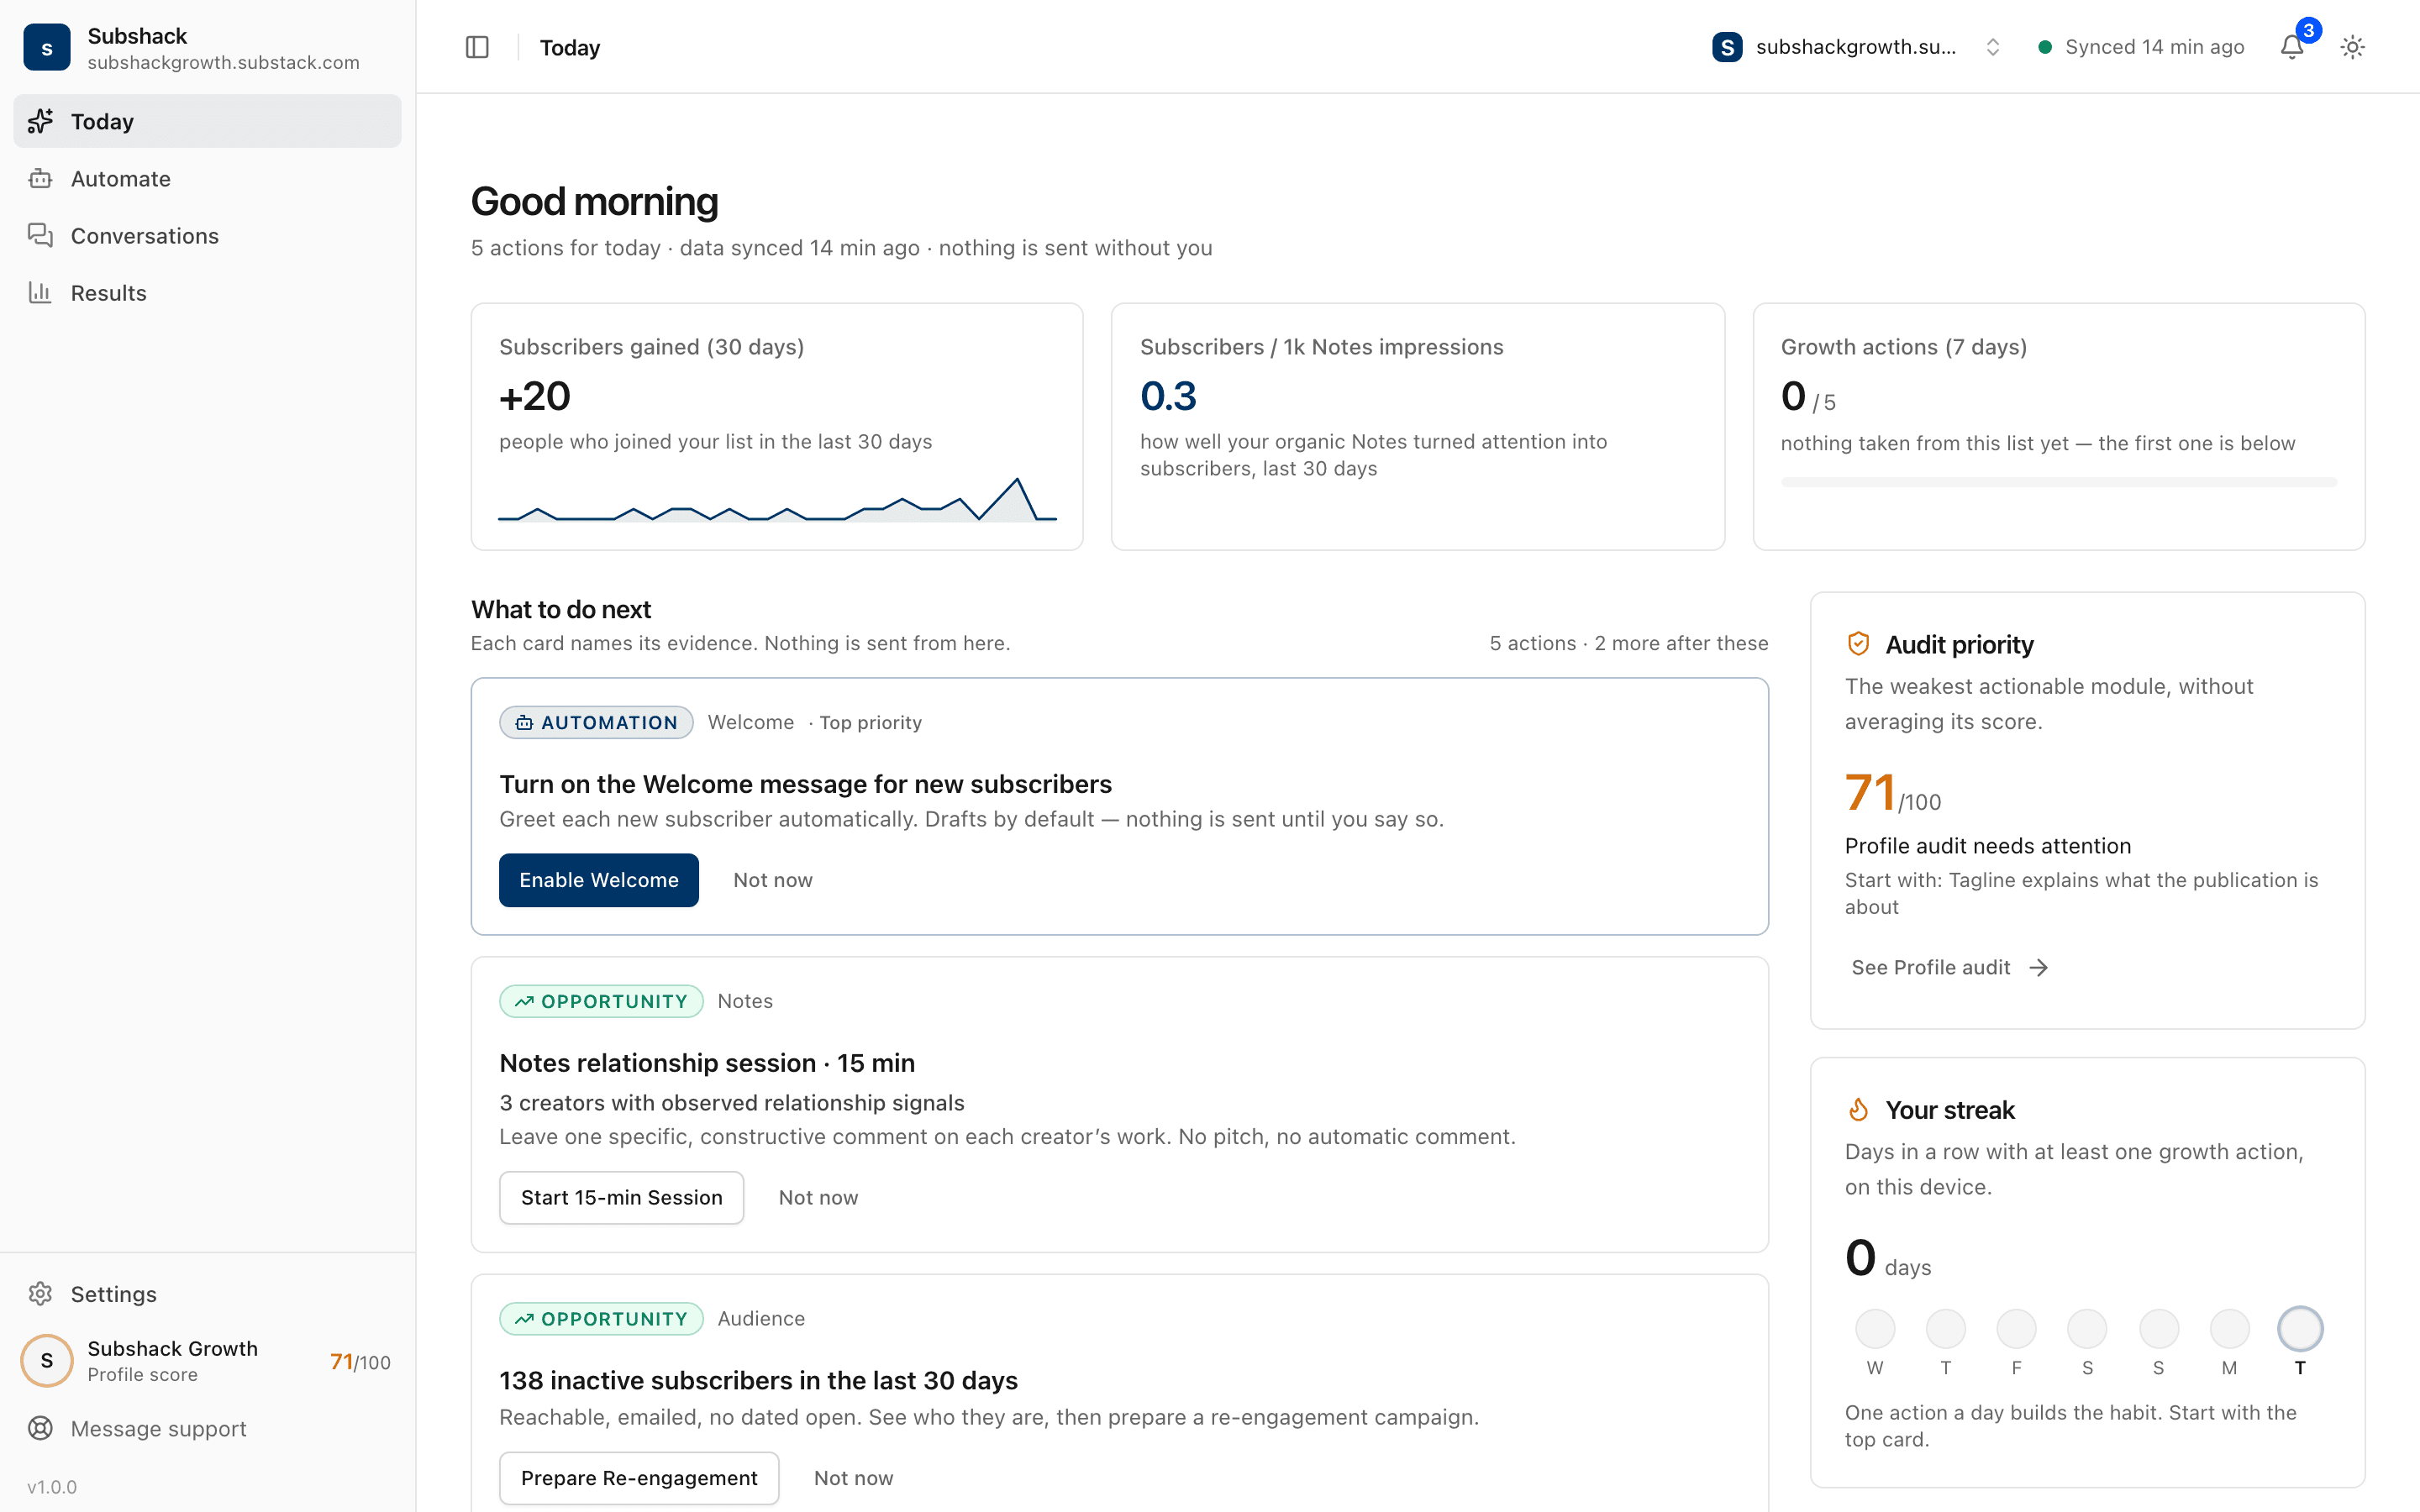Click the Message support lifebuoy icon
2420x1512 pixels.
pos(40,1428)
